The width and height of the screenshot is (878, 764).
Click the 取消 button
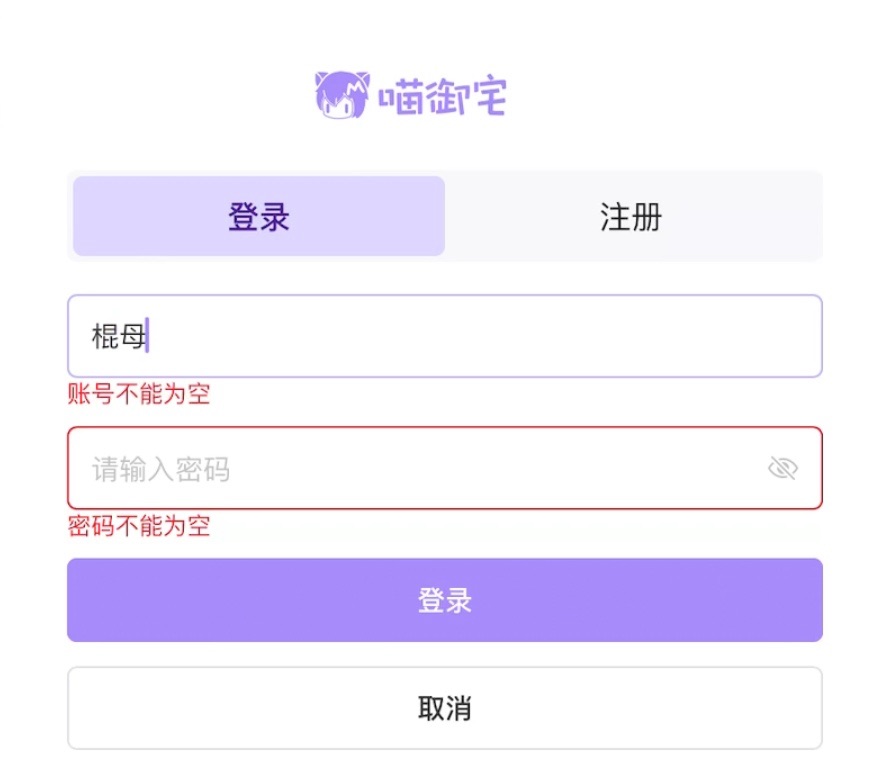(x=445, y=708)
